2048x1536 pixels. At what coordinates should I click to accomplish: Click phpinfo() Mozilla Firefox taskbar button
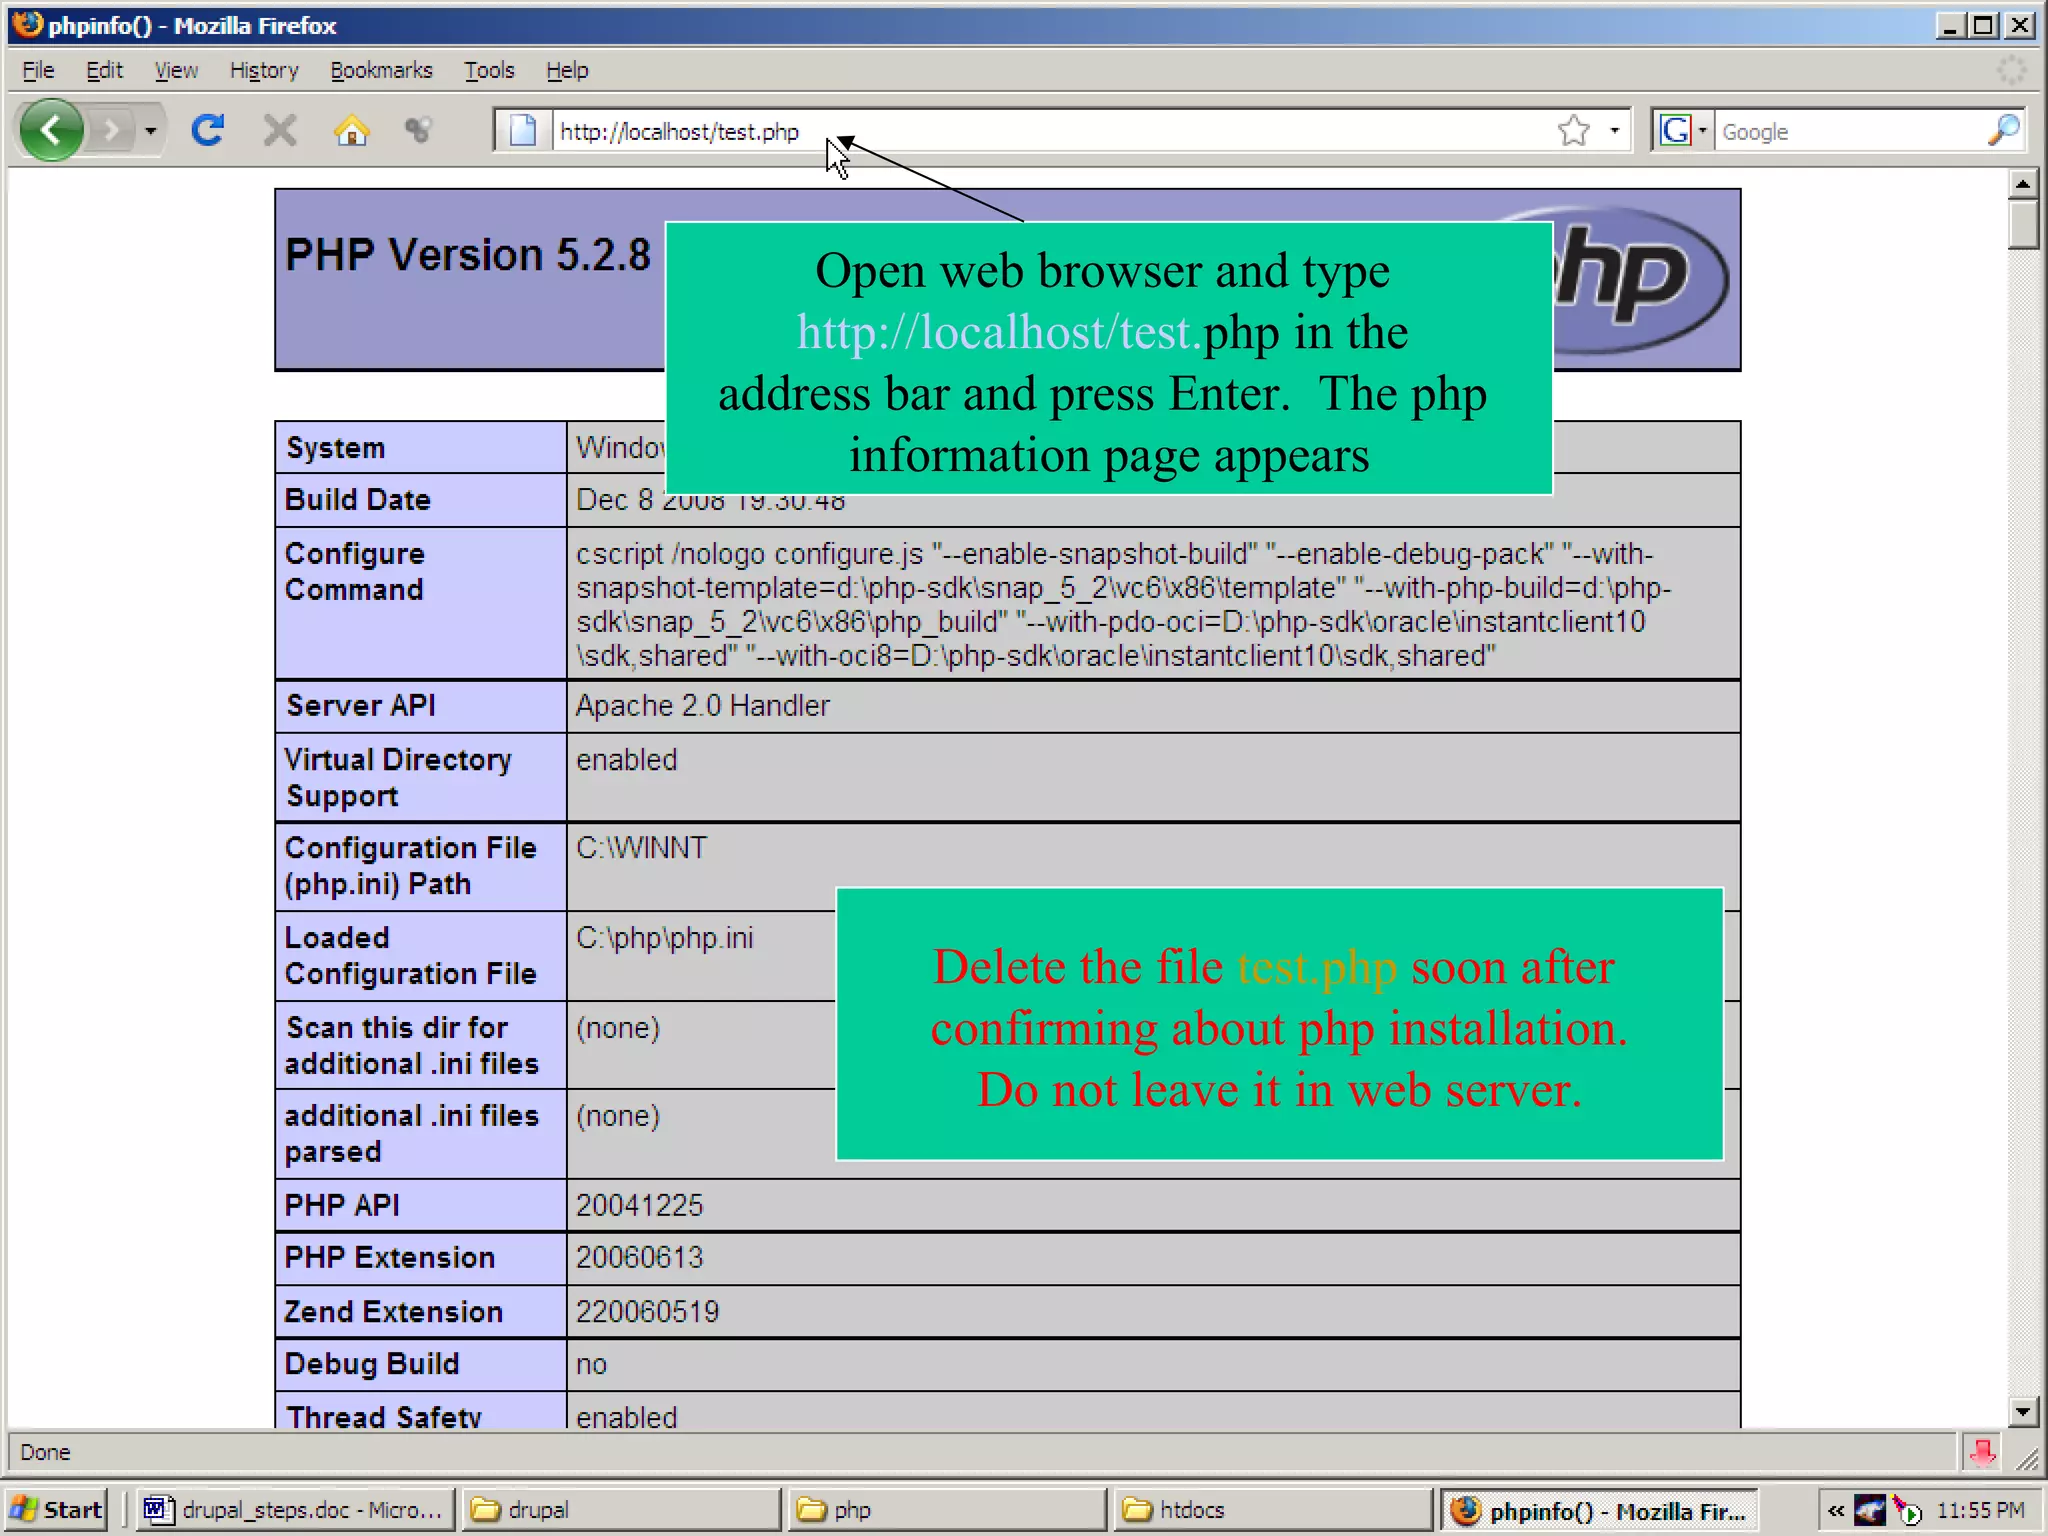(1600, 1510)
